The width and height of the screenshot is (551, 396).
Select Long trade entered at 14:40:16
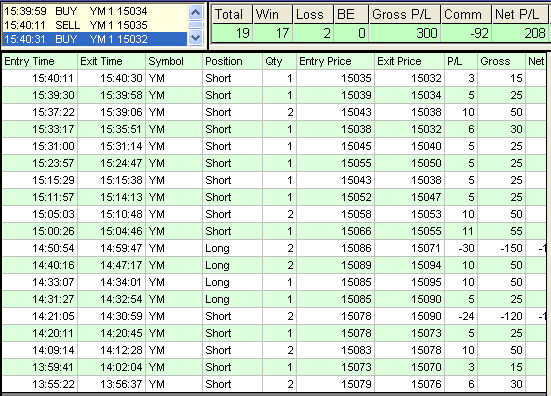point(274,265)
